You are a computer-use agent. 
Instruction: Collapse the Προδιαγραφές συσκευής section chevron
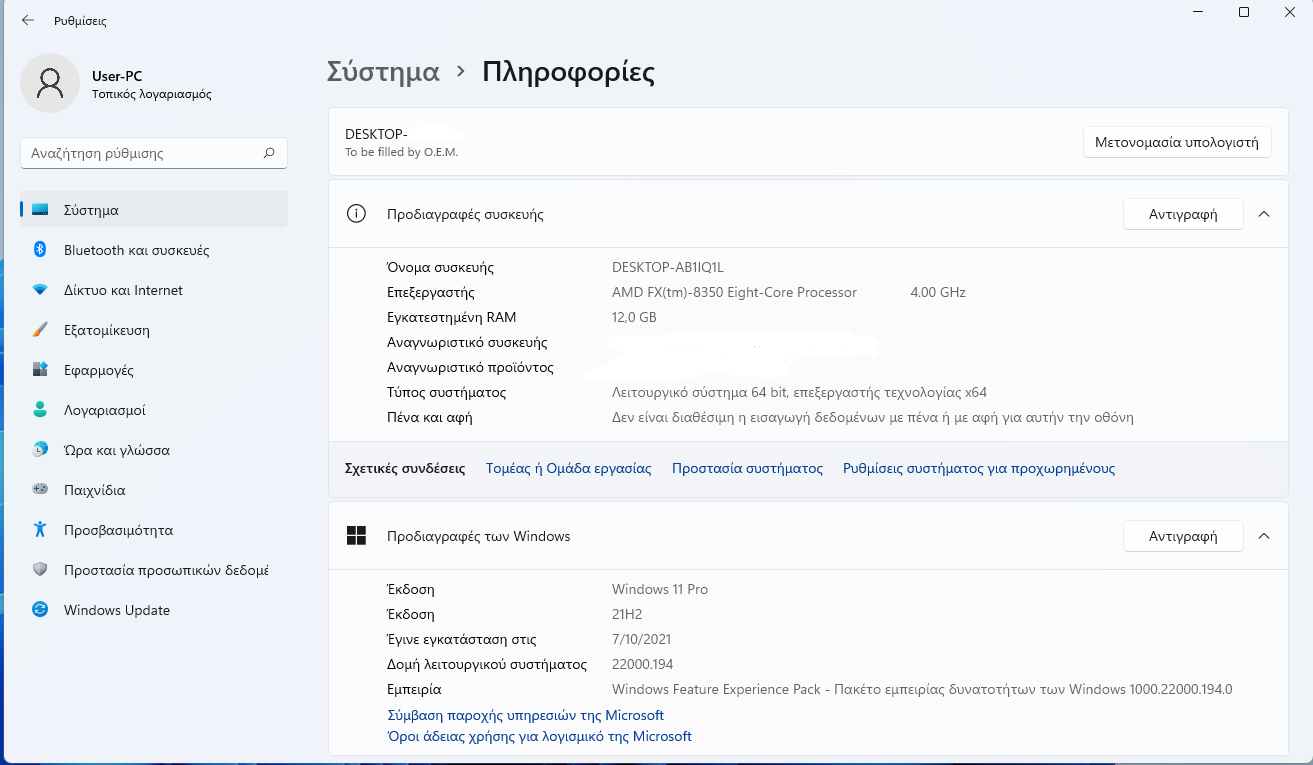(1264, 214)
